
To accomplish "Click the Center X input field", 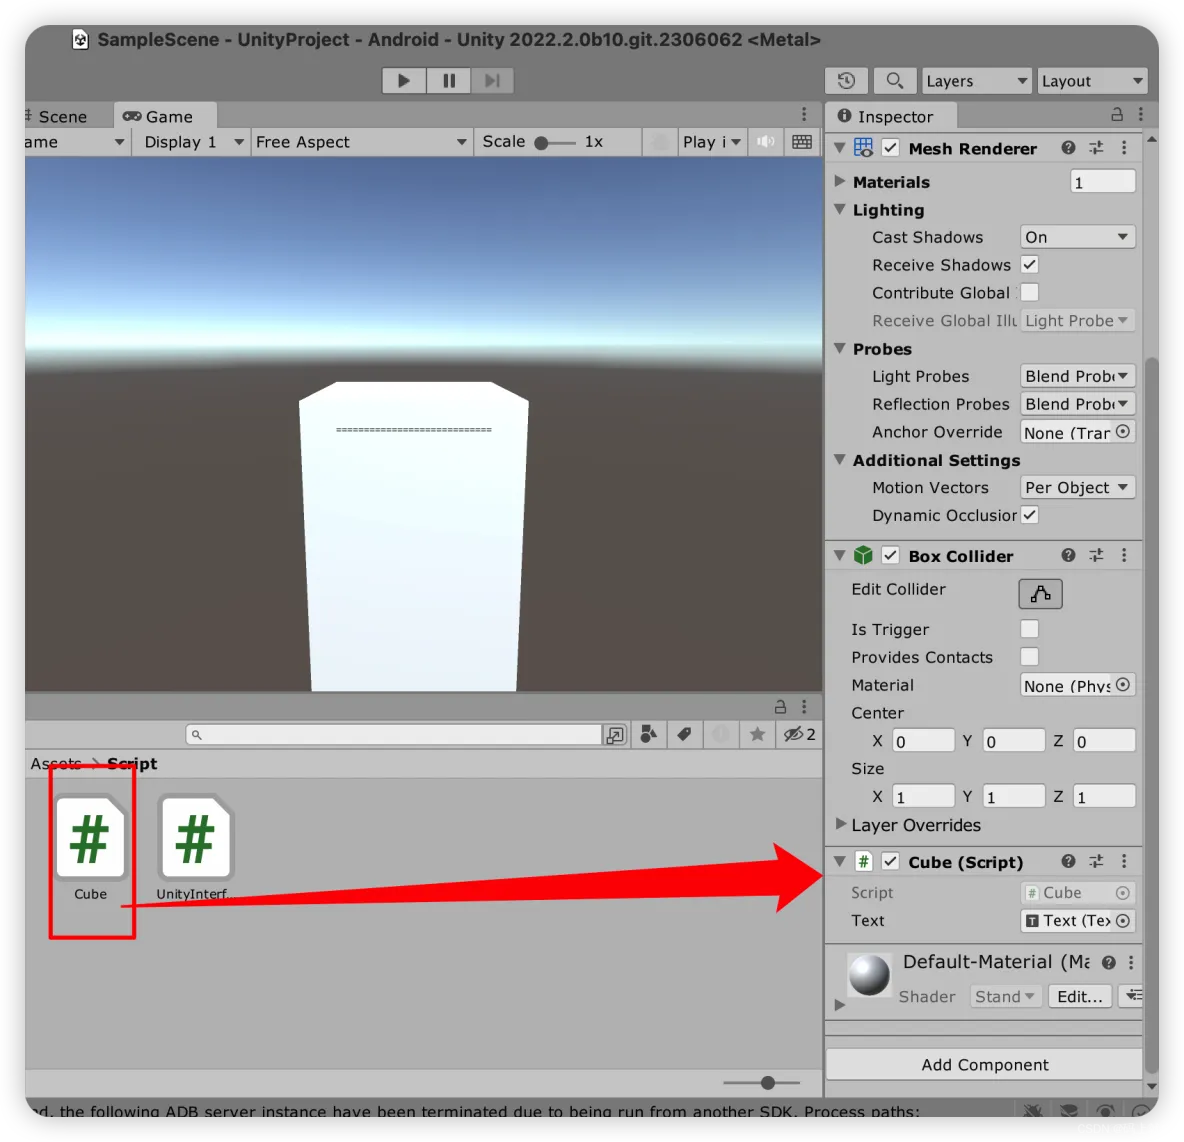I will click(923, 741).
